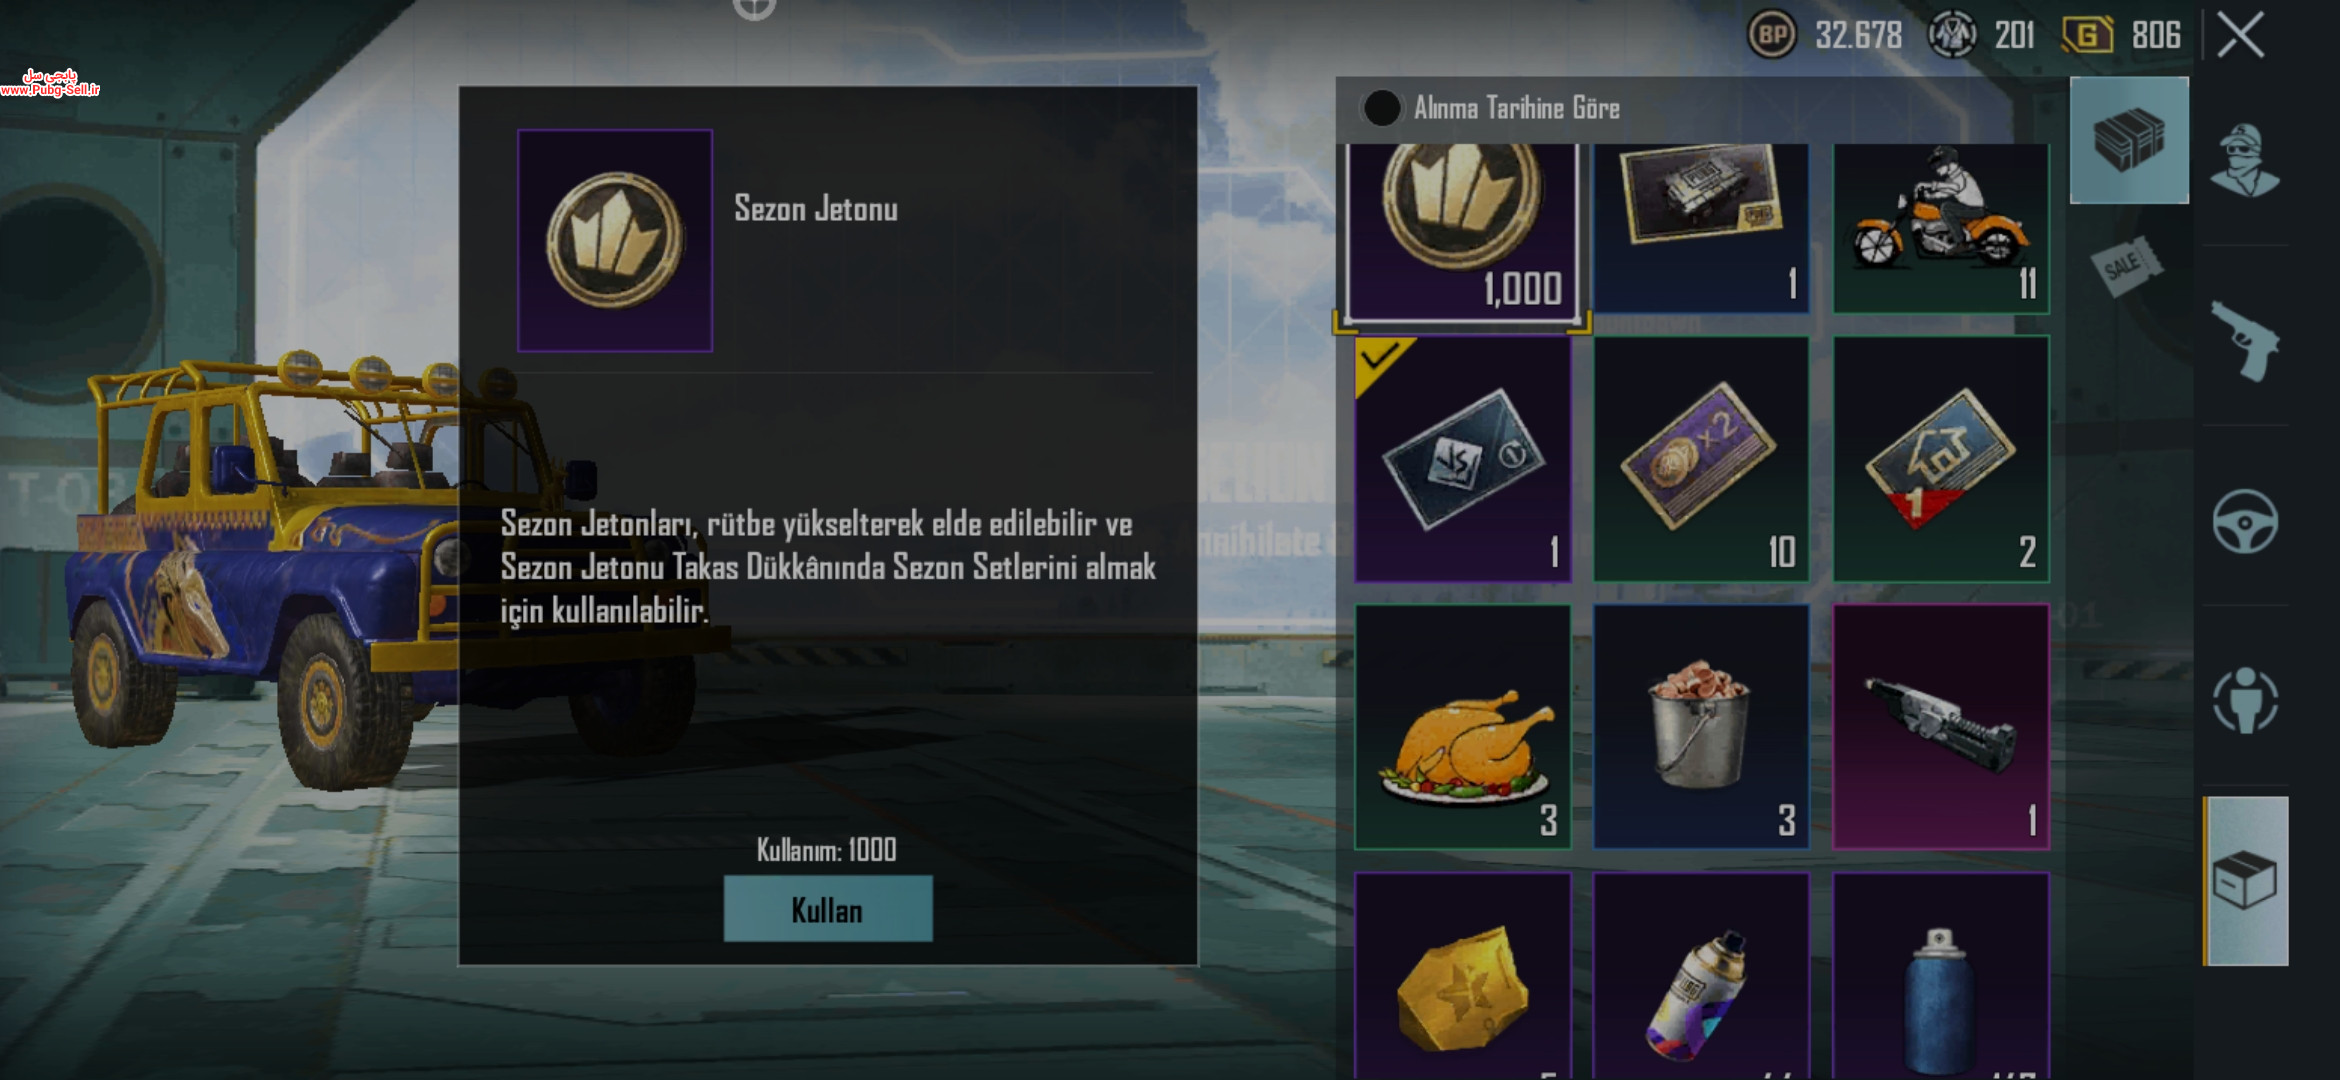This screenshot has width=2340, height=1080.
Task: Click the gold G currency icon
Action: coord(2087,35)
